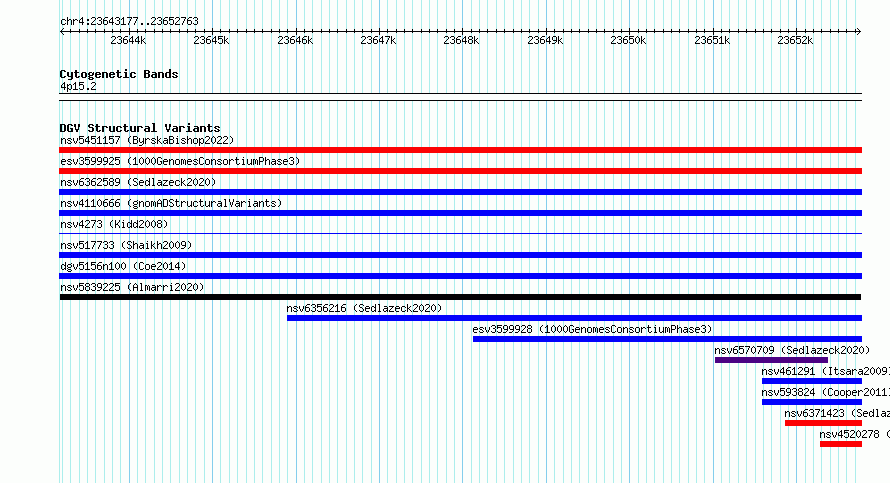
Task: Open the nsv5839225 (Almarri2020) label
Action: tap(132, 287)
